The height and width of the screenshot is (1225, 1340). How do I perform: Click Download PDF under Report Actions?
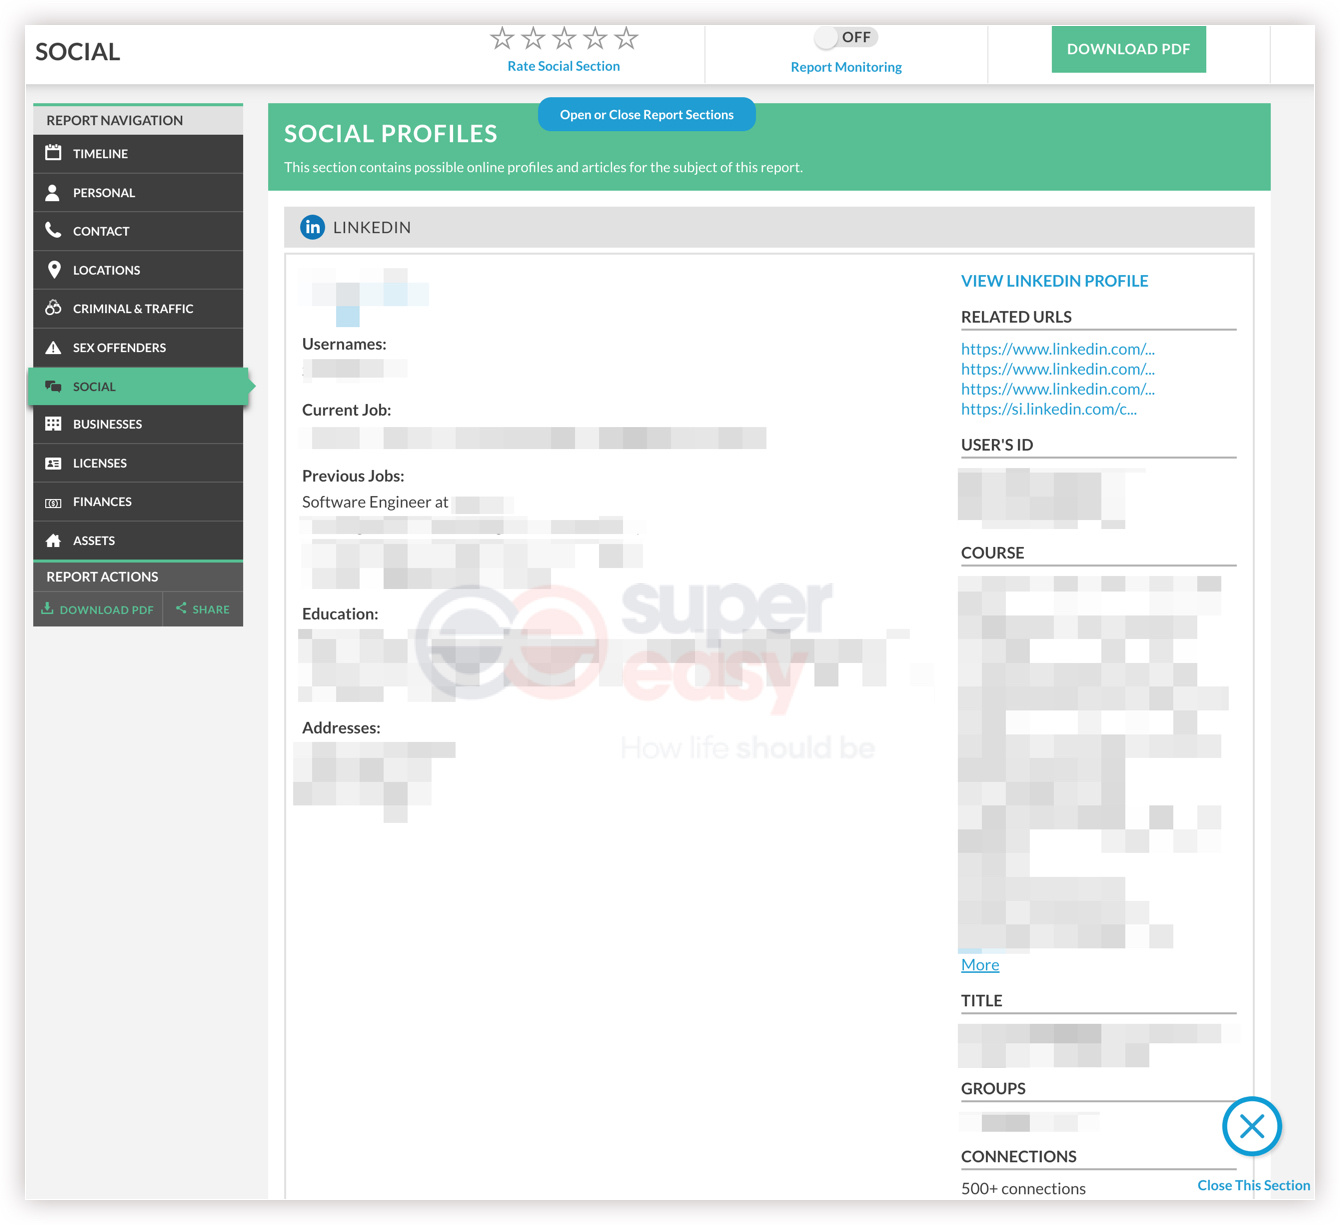click(x=98, y=609)
